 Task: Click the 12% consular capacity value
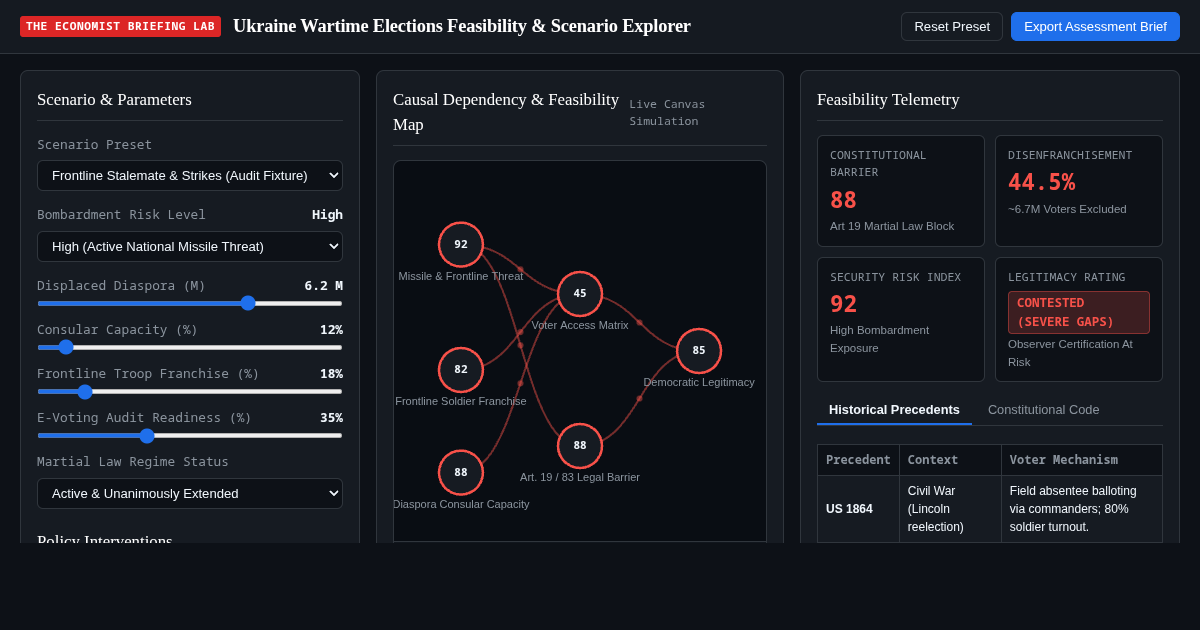pos(331,330)
